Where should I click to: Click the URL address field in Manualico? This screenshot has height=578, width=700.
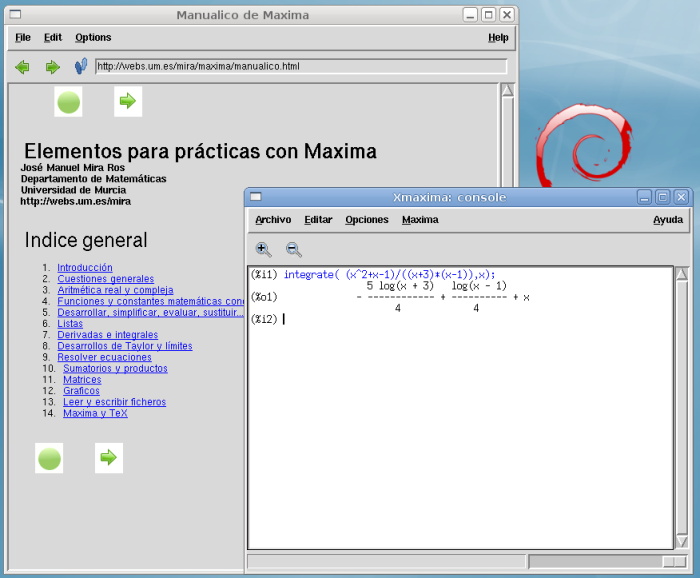(301, 67)
